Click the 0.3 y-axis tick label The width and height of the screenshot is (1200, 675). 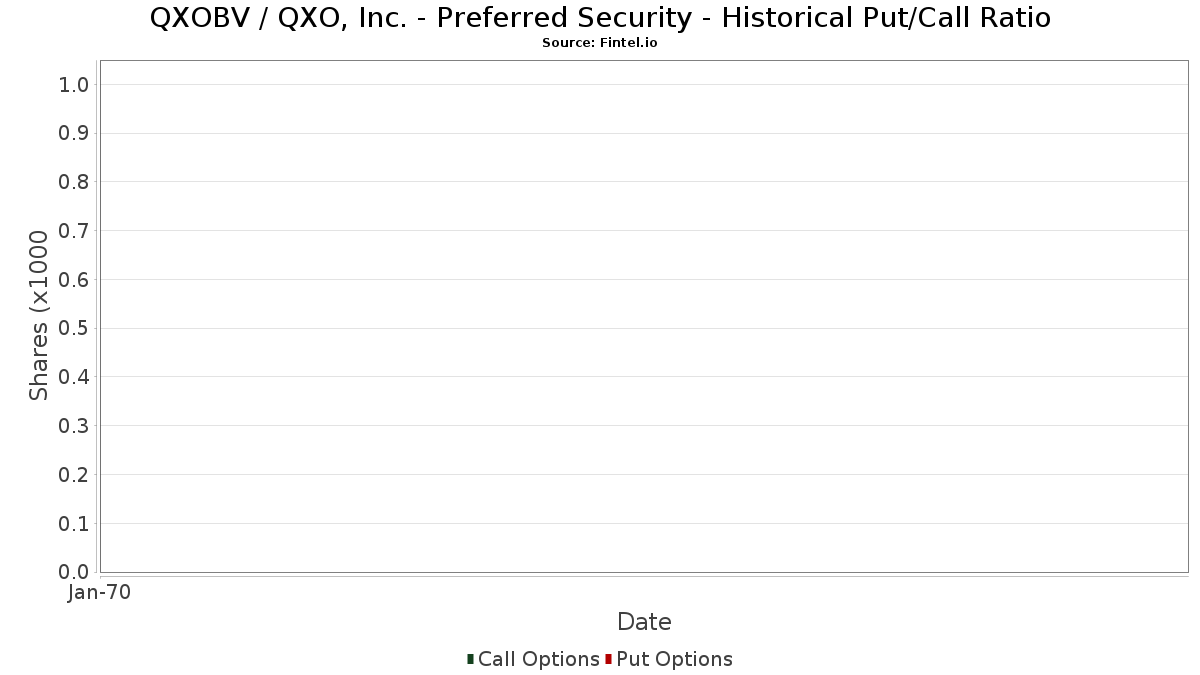click(x=75, y=426)
